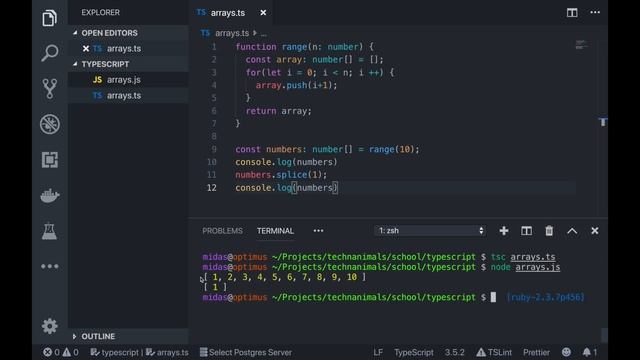Open the Explorer view in activity bar
The height and width of the screenshot is (360, 640).
[x=49, y=18]
